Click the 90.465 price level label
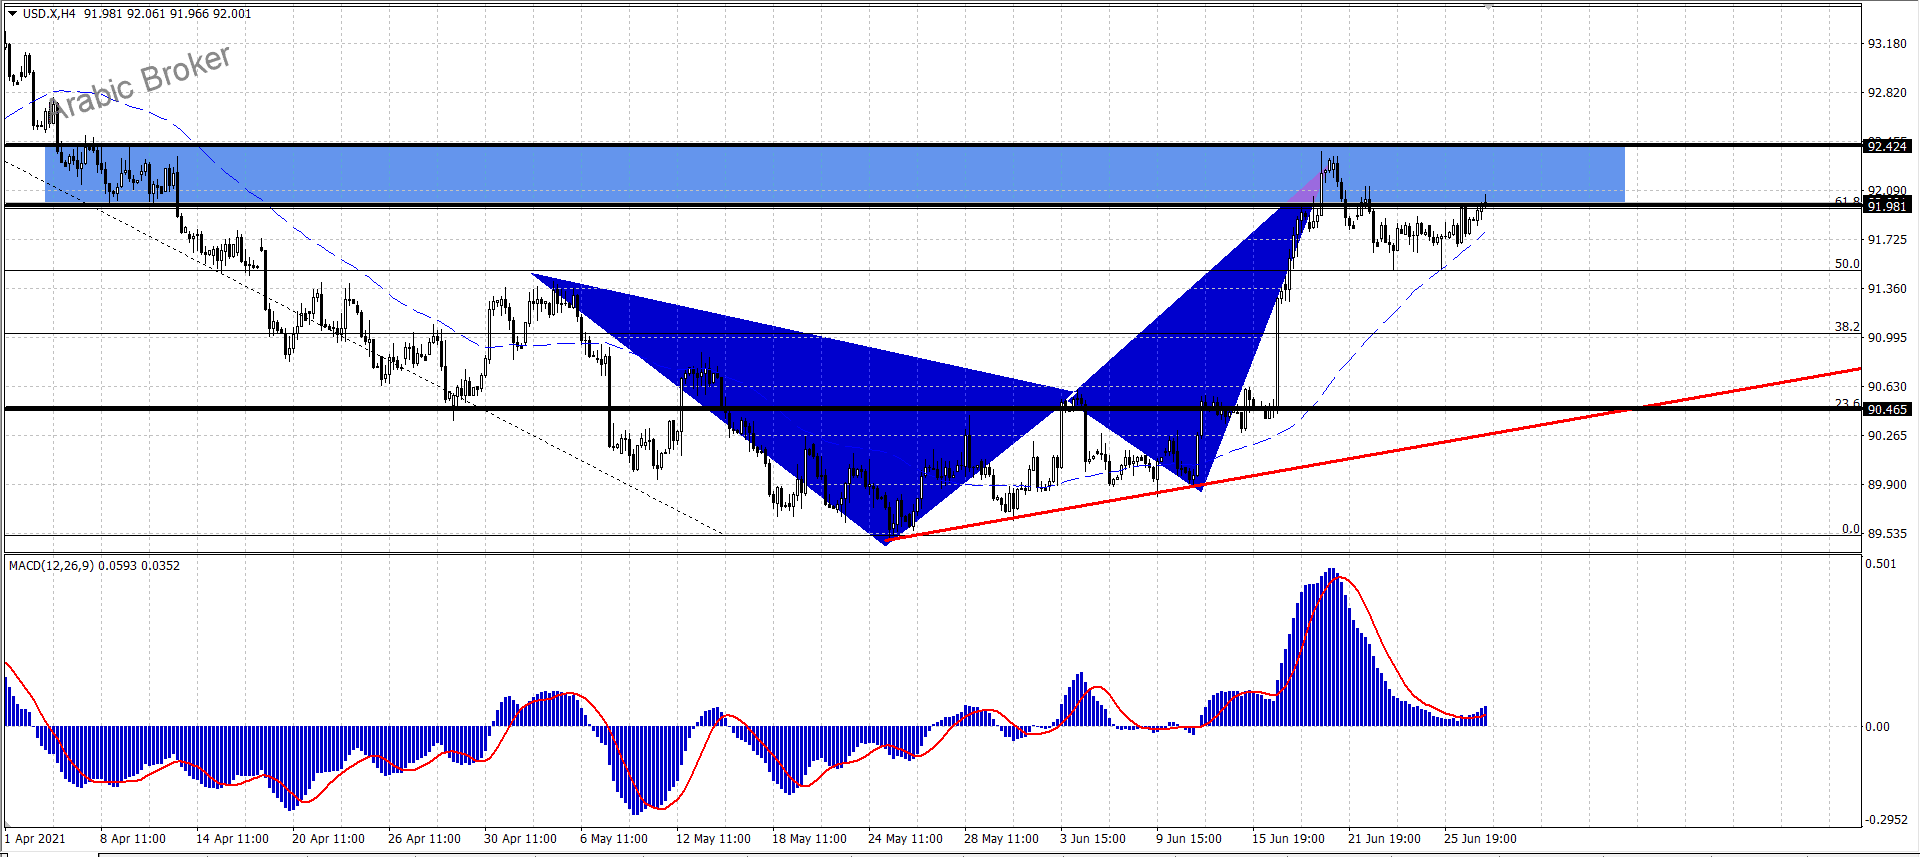 click(1887, 409)
